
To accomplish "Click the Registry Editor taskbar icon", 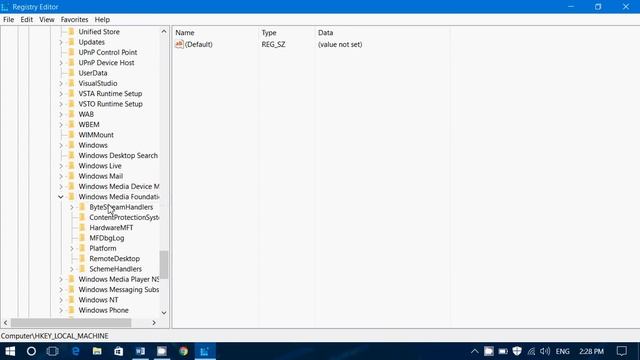I will [205, 351].
